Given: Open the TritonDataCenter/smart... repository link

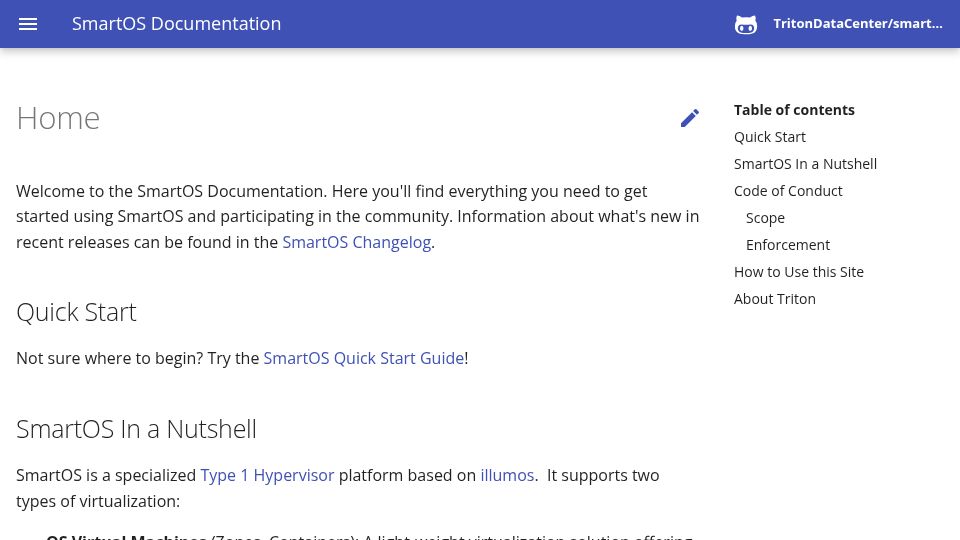Looking at the screenshot, I should [x=858, y=24].
